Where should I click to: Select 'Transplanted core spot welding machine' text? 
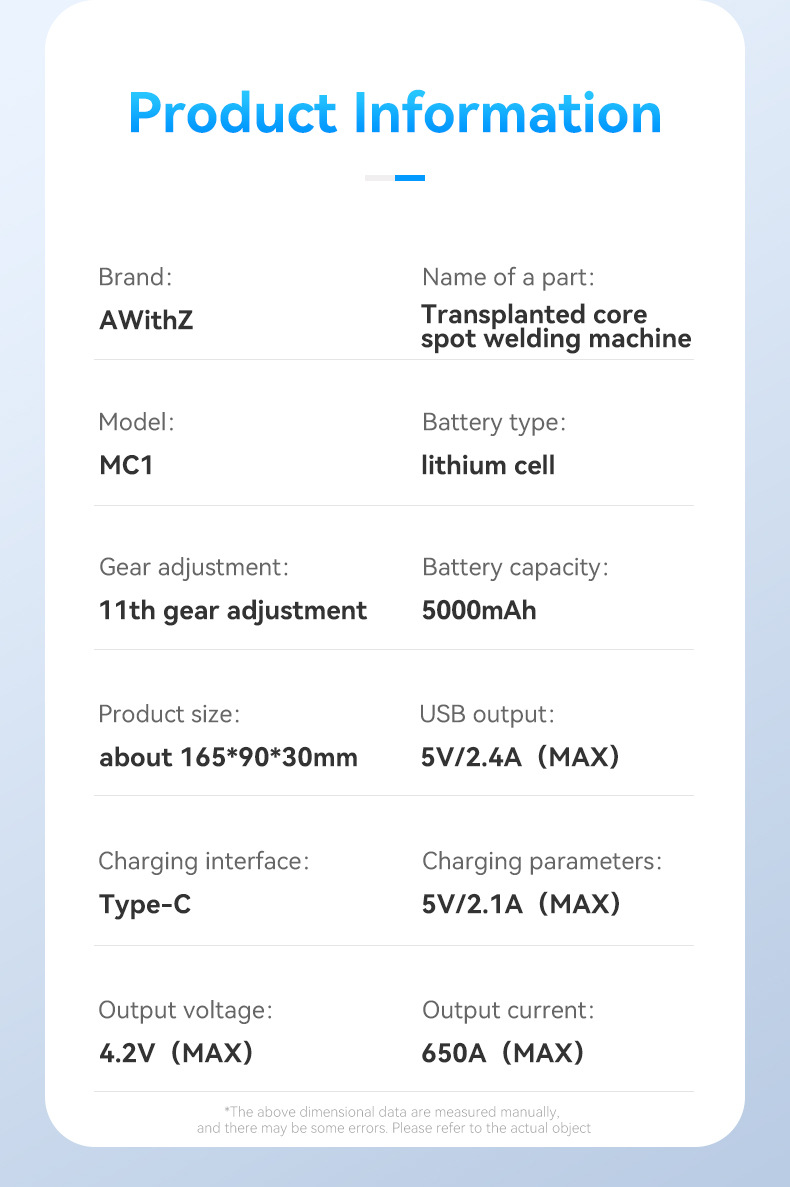click(x=555, y=326)
